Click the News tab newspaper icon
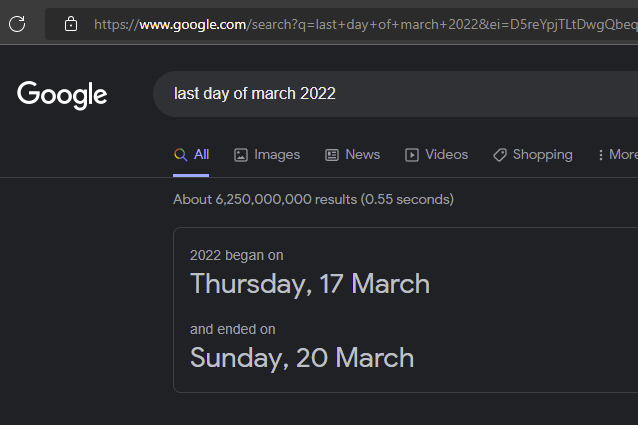This screenshot has width=638, height=425. 332,155
